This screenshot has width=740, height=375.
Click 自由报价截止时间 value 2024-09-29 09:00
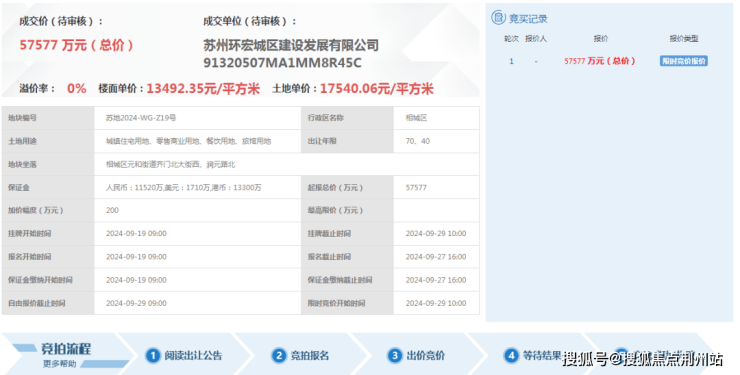(x=136, y=303)
